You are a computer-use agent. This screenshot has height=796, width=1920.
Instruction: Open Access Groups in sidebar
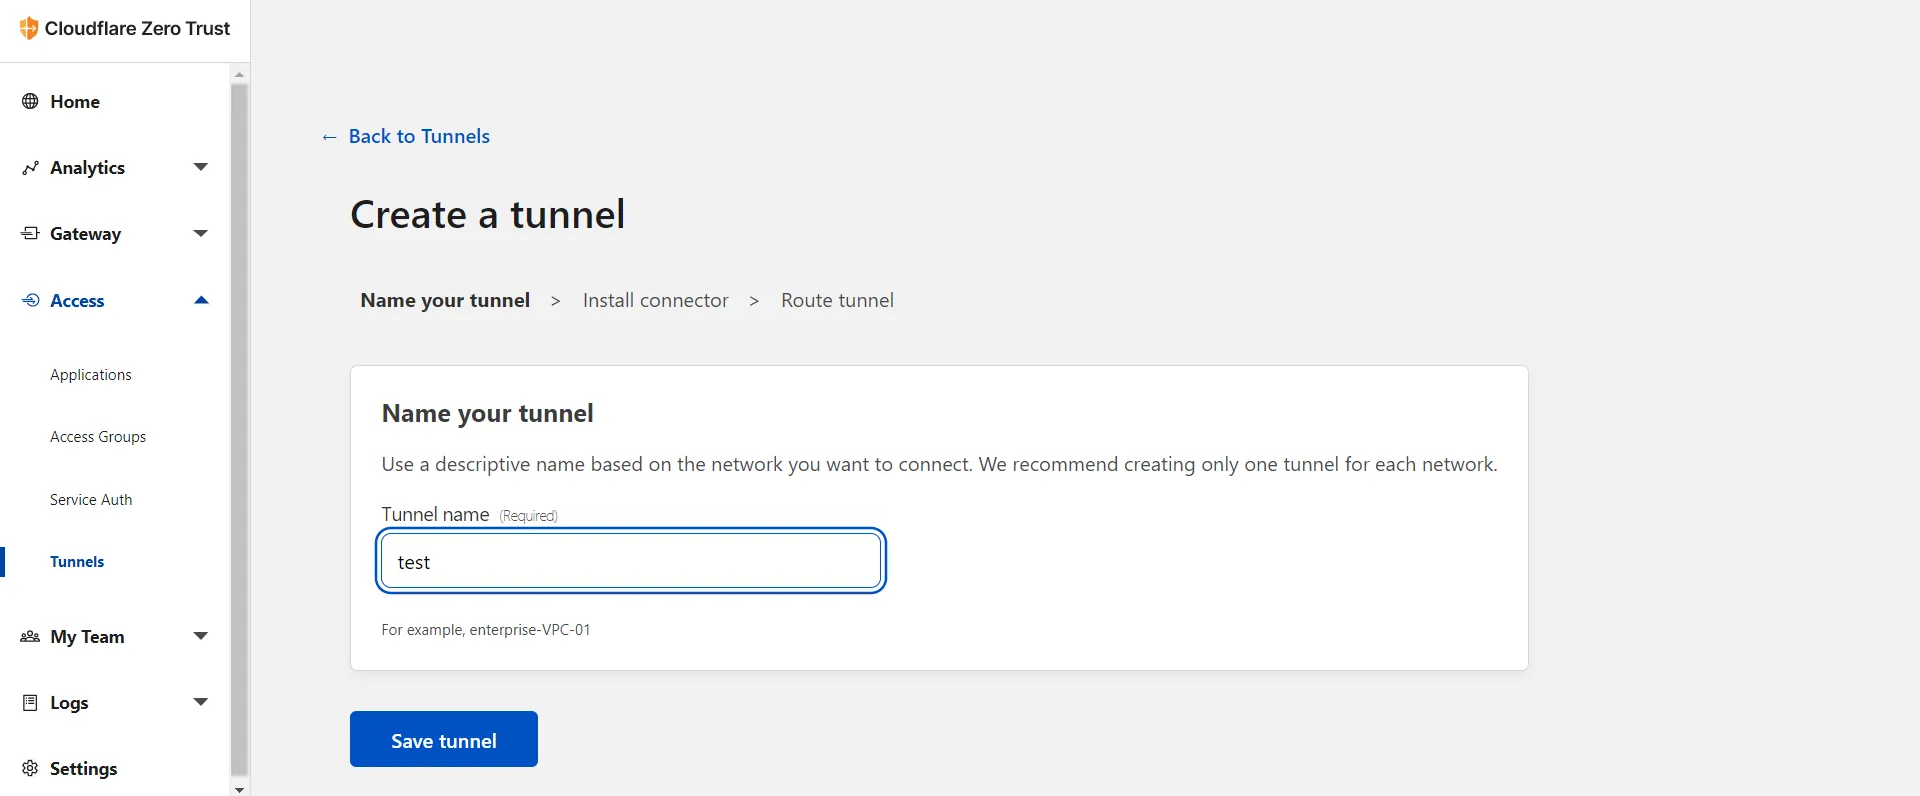[x=98, y=437]
